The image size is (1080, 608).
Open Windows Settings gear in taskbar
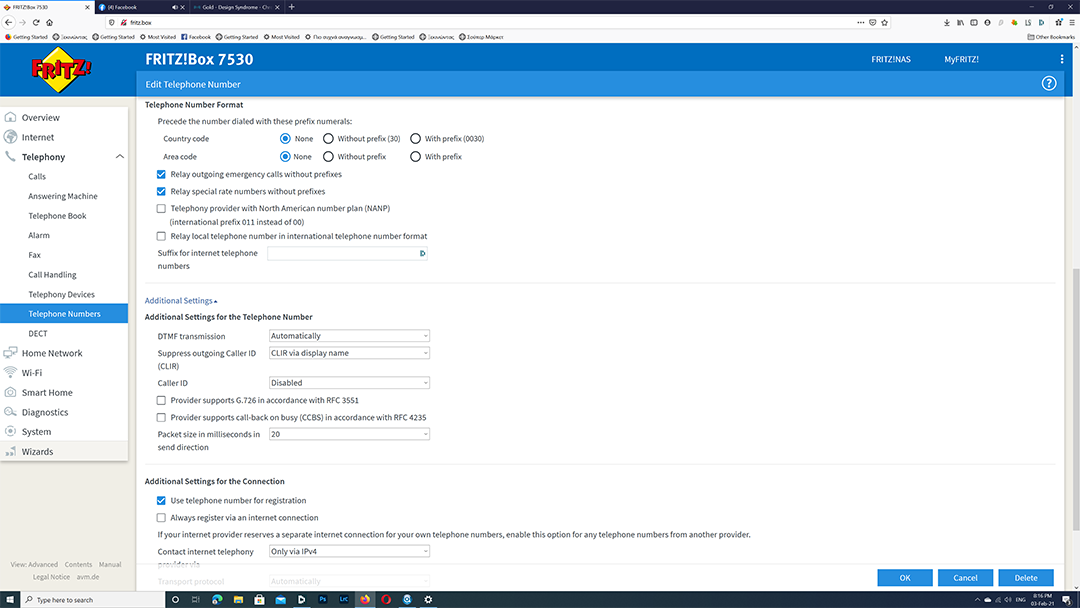[x=428, y=599]
